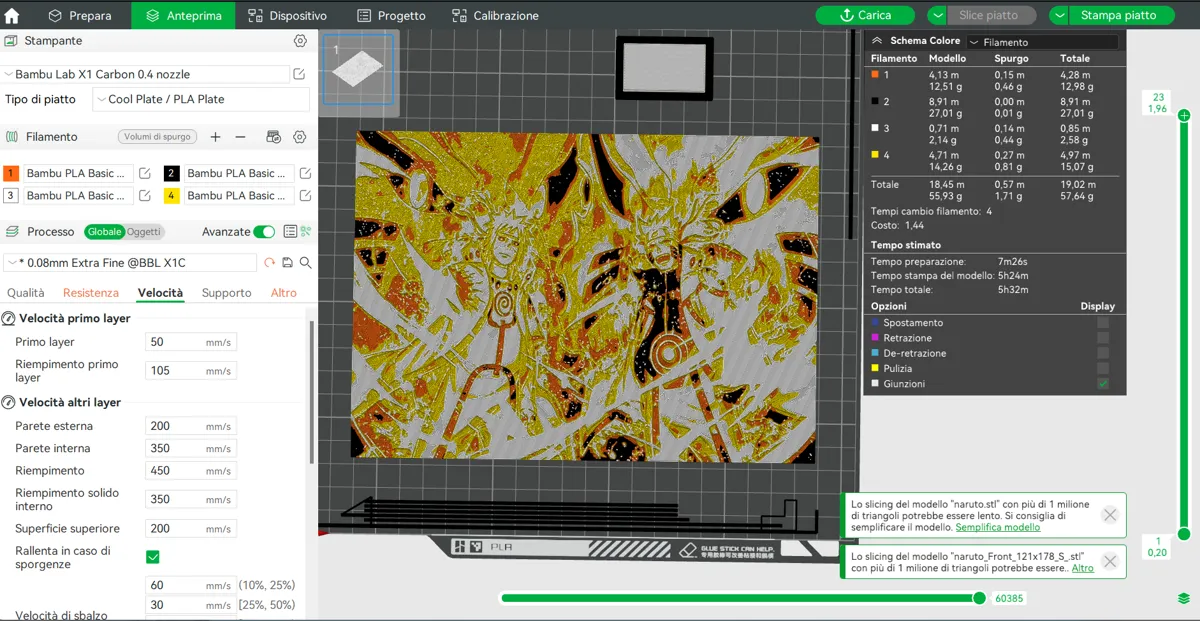Edit filament 2 preset
The height and width of the screenshot is (621, 1200).
coord(305,173)
